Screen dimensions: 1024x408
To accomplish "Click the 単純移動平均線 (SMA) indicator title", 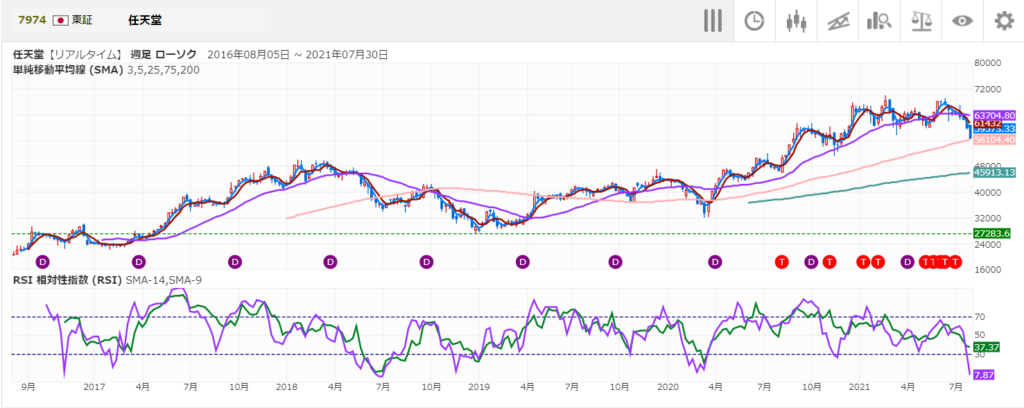I will coord(68,70).
